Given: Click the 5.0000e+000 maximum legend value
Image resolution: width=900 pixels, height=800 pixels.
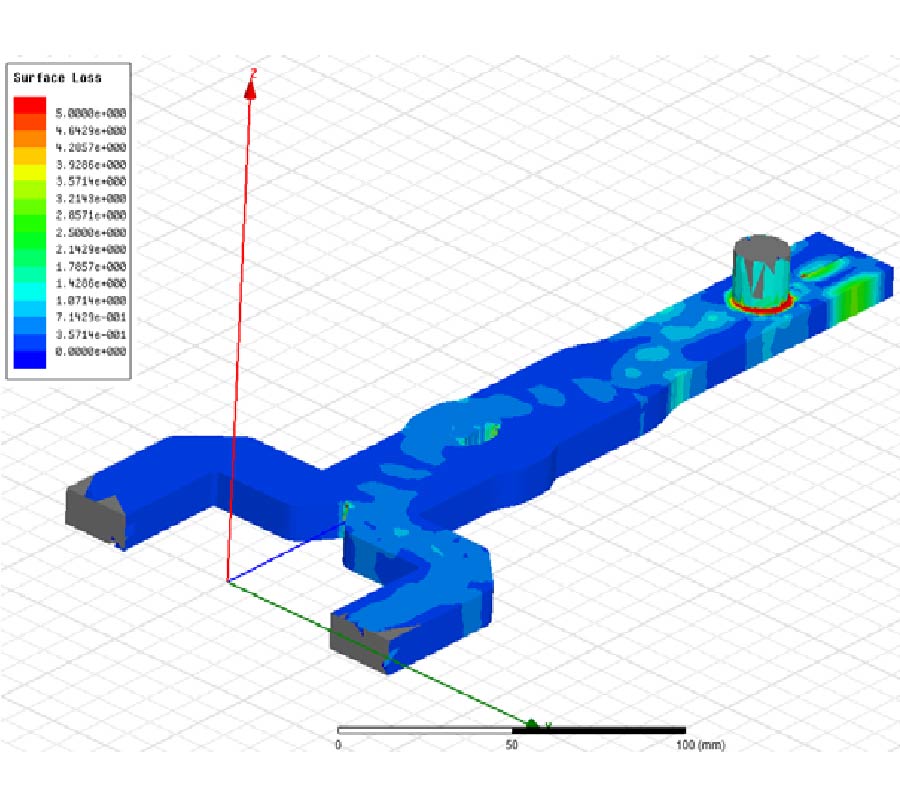Looking at the screenshot, I should pos(91,113).
